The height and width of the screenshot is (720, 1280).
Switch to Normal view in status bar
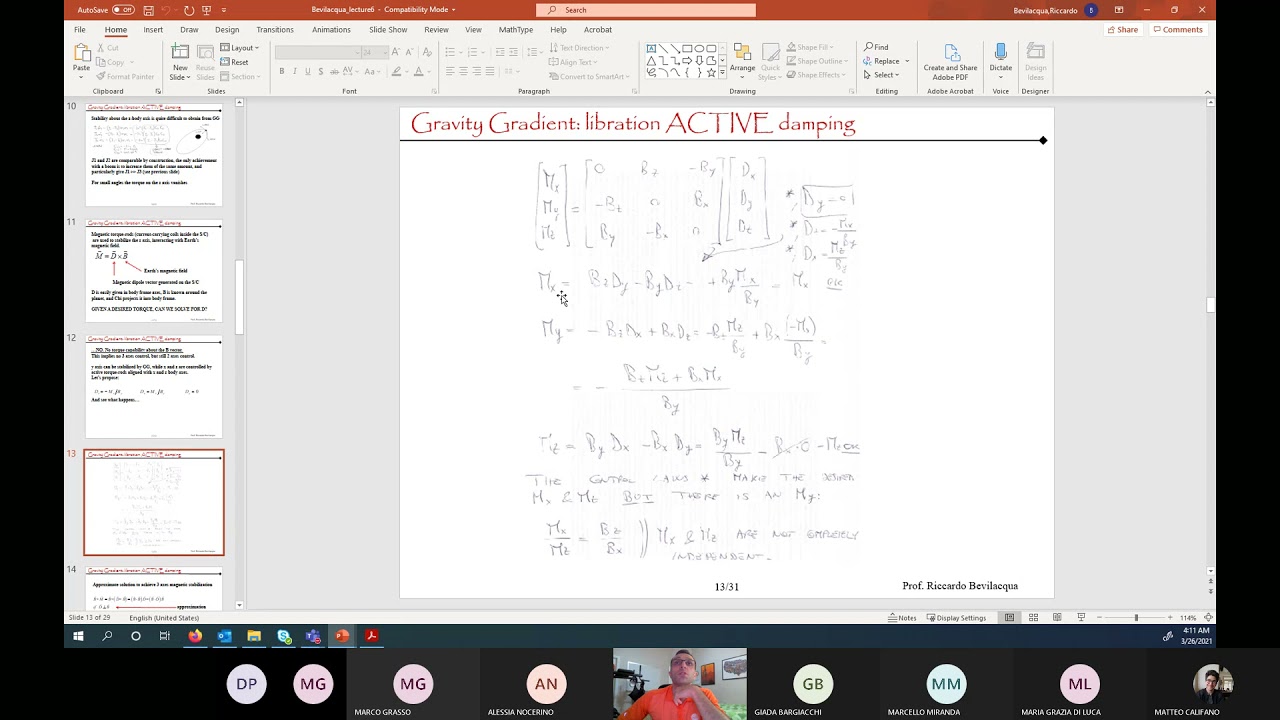1009,617
